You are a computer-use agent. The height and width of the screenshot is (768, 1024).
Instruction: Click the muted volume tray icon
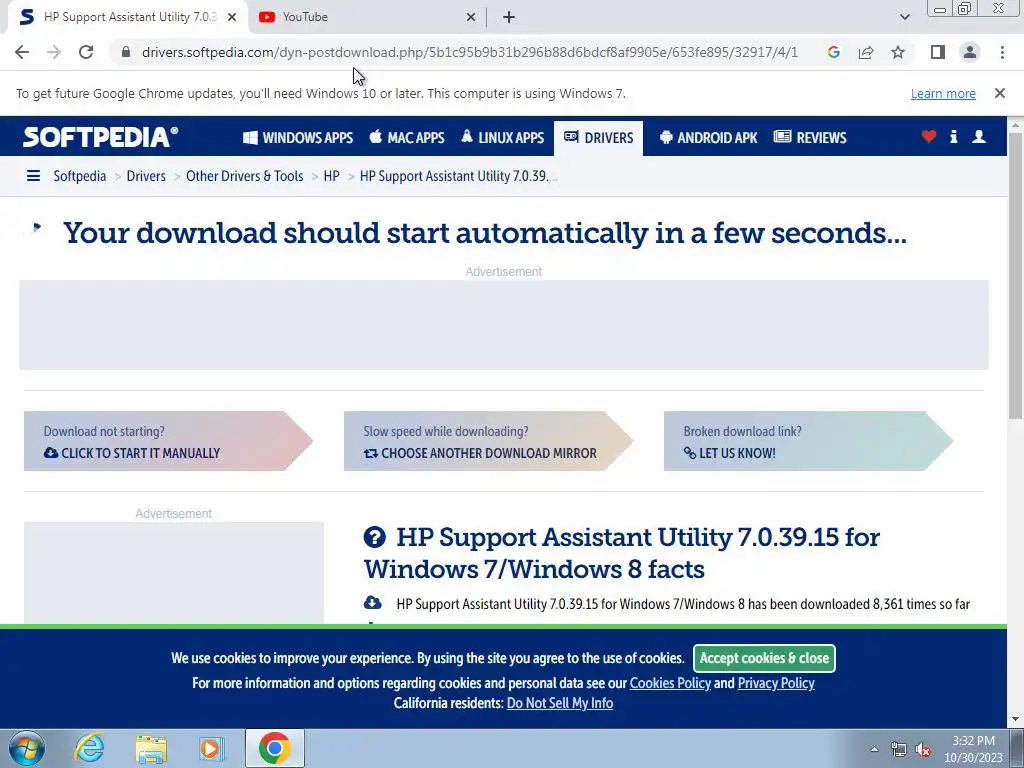click(923, 750)
